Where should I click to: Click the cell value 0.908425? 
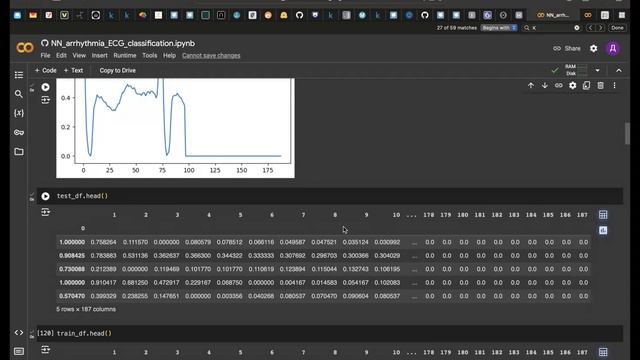72,256
